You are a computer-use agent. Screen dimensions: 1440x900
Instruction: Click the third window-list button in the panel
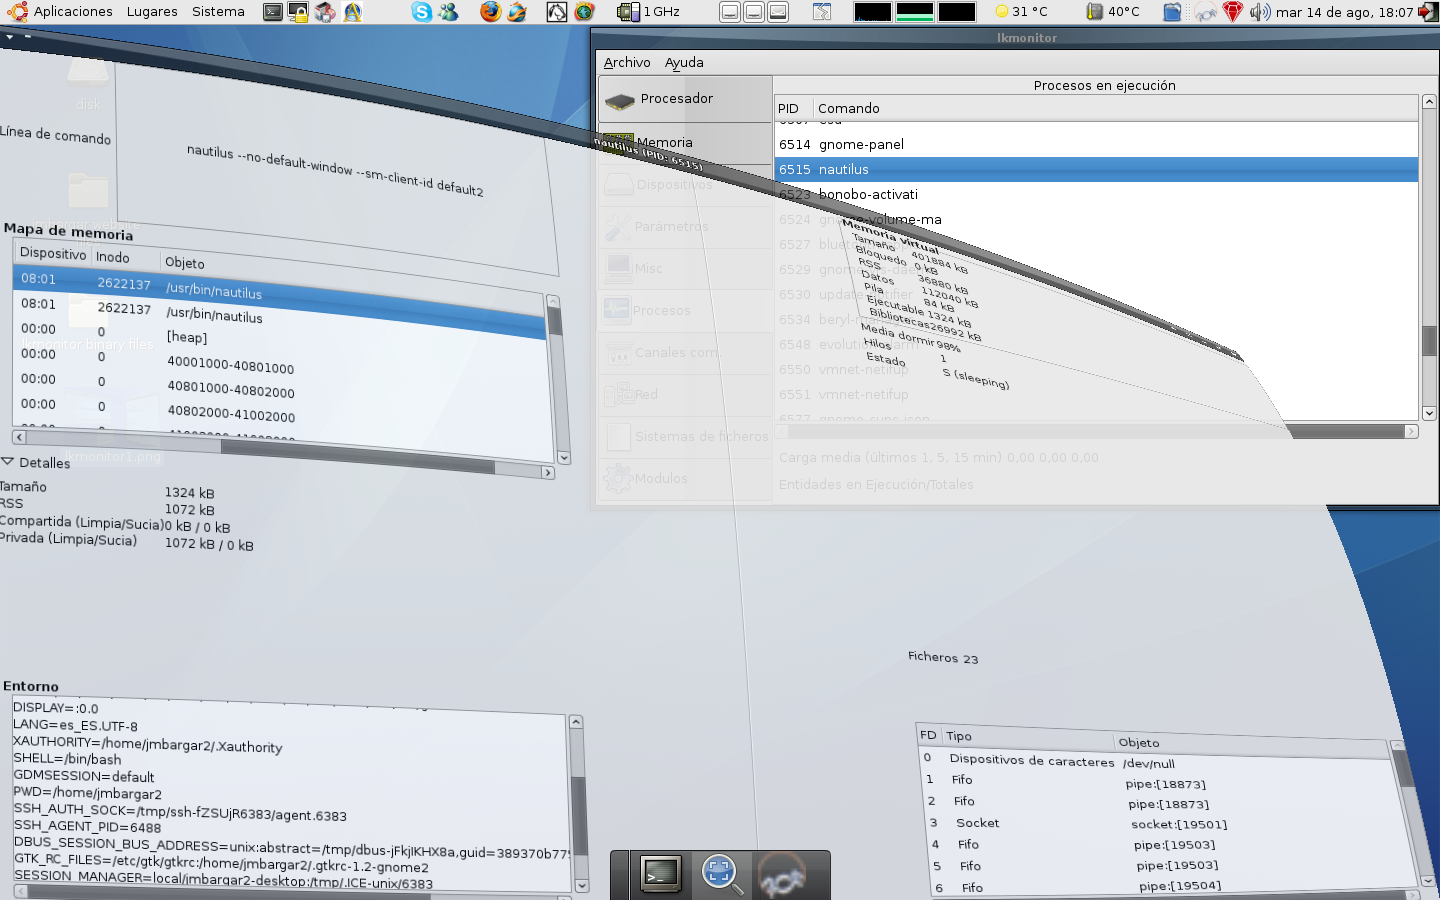pyautogui.click(x=778, y=12)
